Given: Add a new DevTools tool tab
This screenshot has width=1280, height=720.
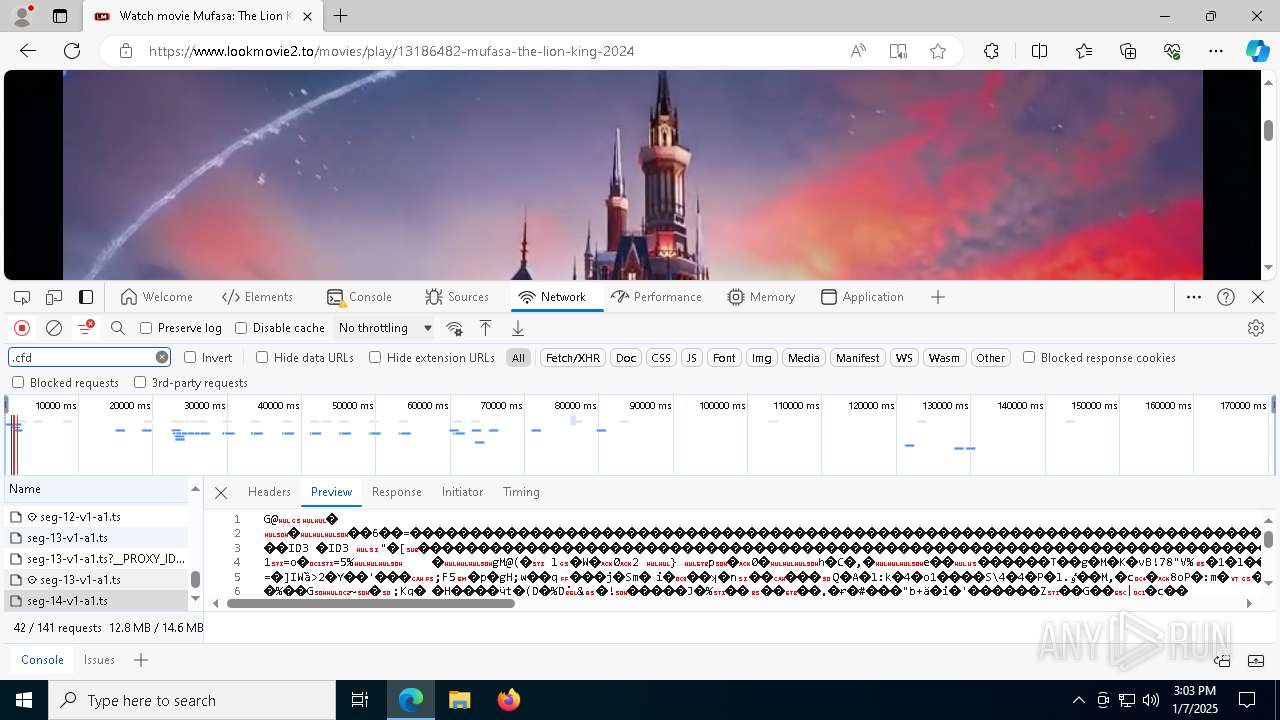Looking at the screenshot, I should click(x=938, y=297).
